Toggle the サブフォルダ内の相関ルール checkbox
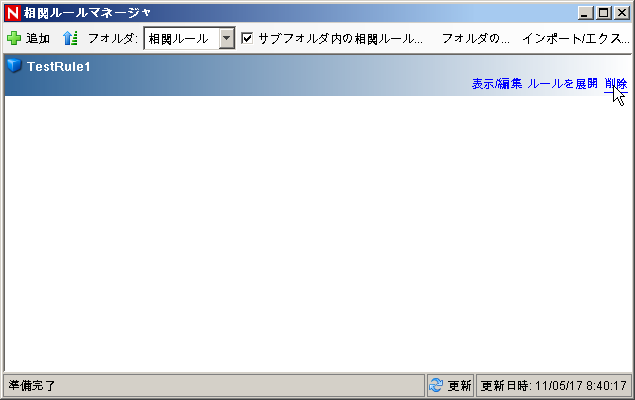The width and height of the screenshot is (635, 400). point(247,39)
